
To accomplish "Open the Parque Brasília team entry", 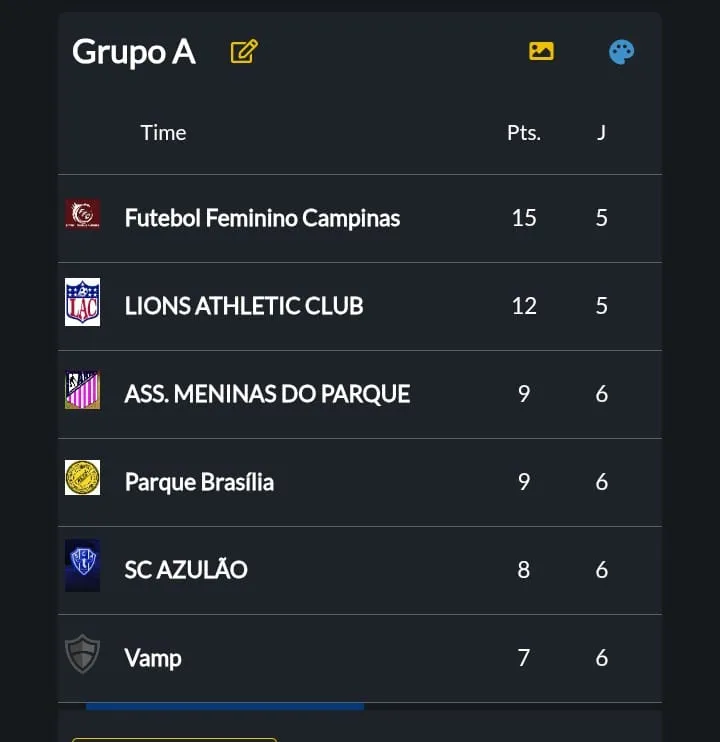I will tap(199, 482).
